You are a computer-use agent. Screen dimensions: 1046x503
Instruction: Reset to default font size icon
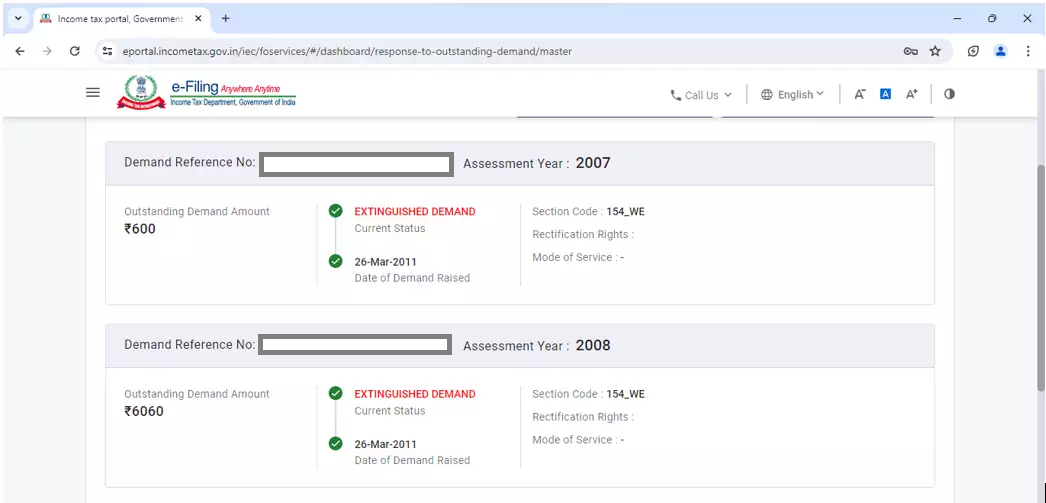[885, 94]
